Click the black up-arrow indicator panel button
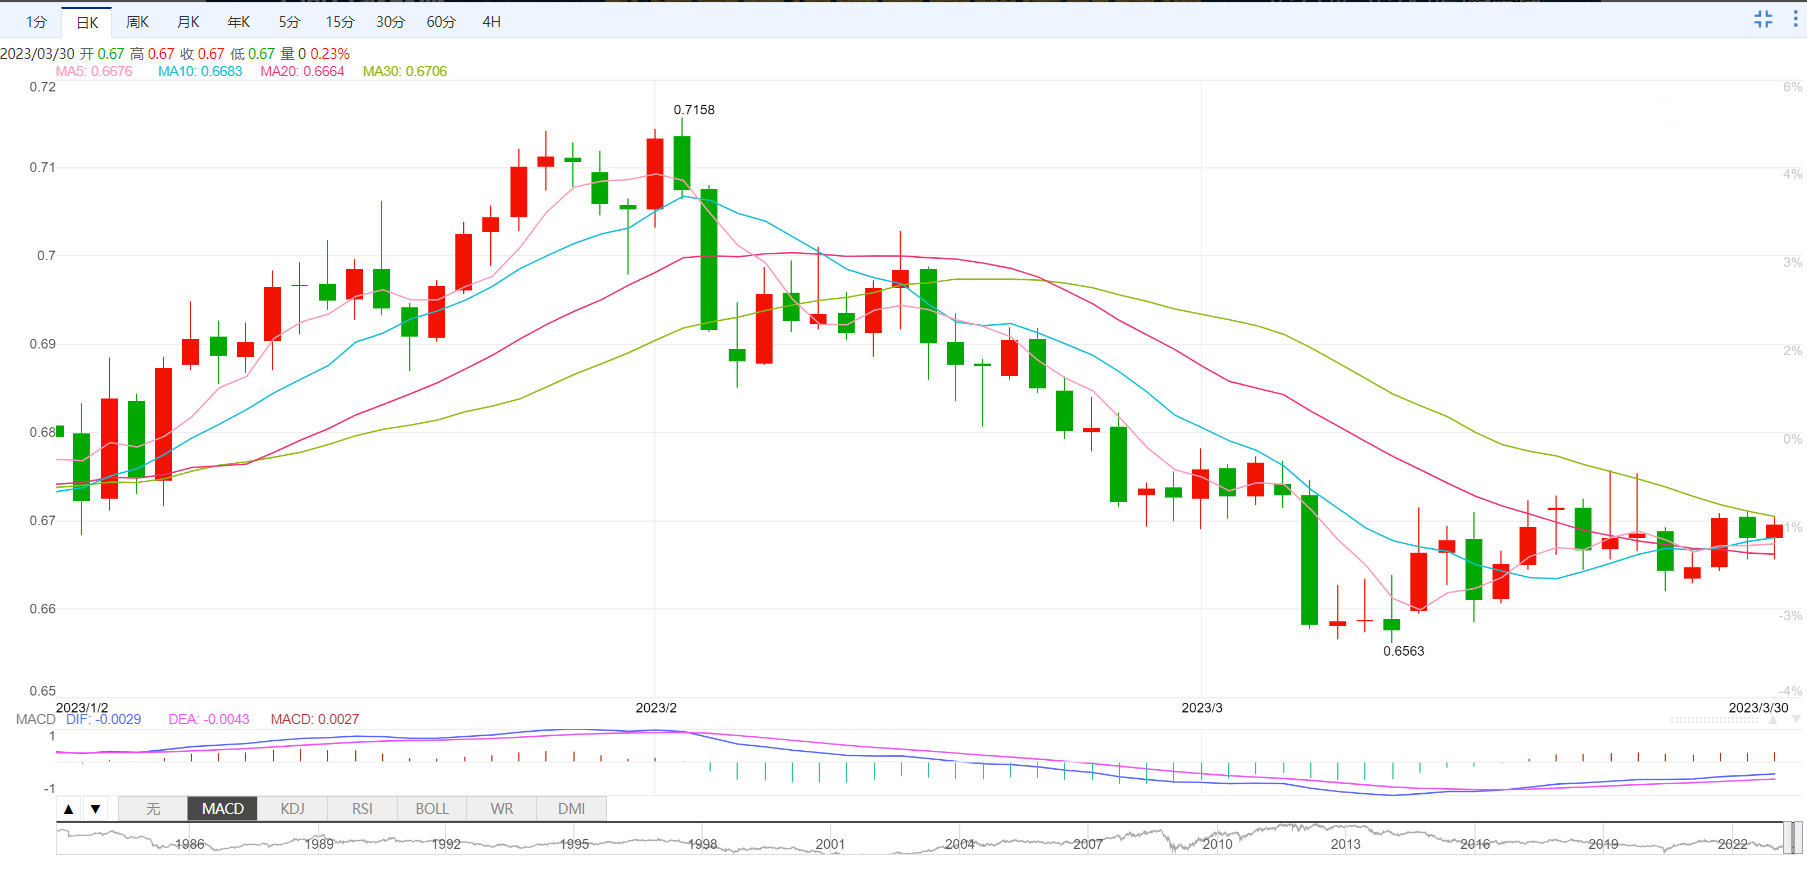The width and height of the screenshot is (1807, 891). pos(69,809)
